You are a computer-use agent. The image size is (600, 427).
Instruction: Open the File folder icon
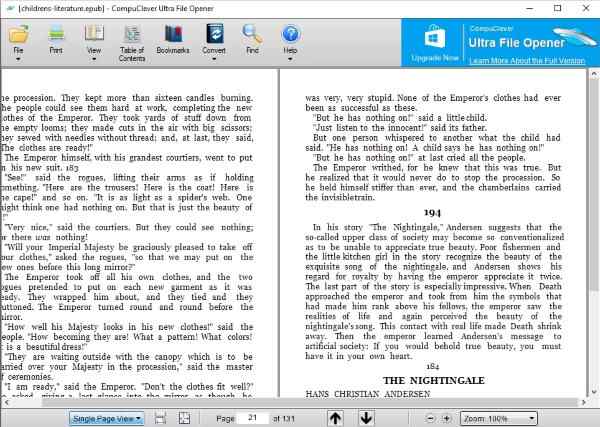click(18, 34)
